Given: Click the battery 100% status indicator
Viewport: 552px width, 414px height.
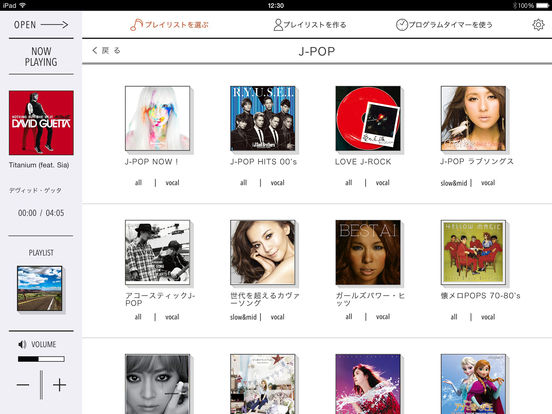Looking at the screenshot, I should tap(532, 5).
